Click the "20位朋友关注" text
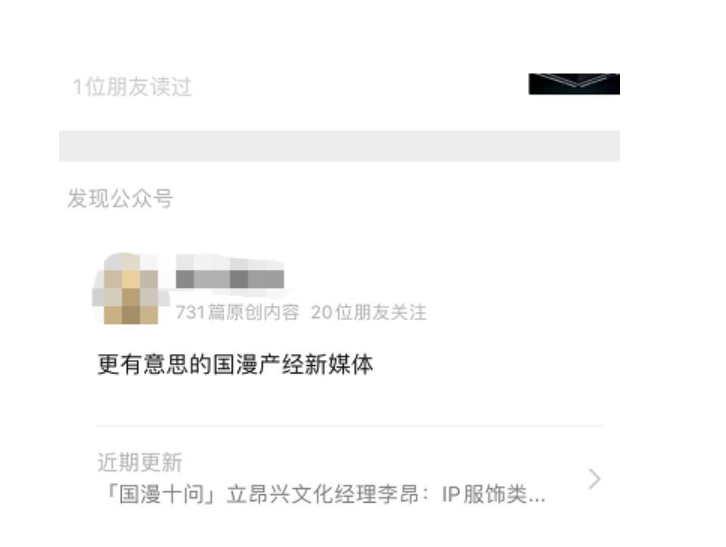This screenshot has height=547, width=726. pyautogui.click(x=368, y=312)
